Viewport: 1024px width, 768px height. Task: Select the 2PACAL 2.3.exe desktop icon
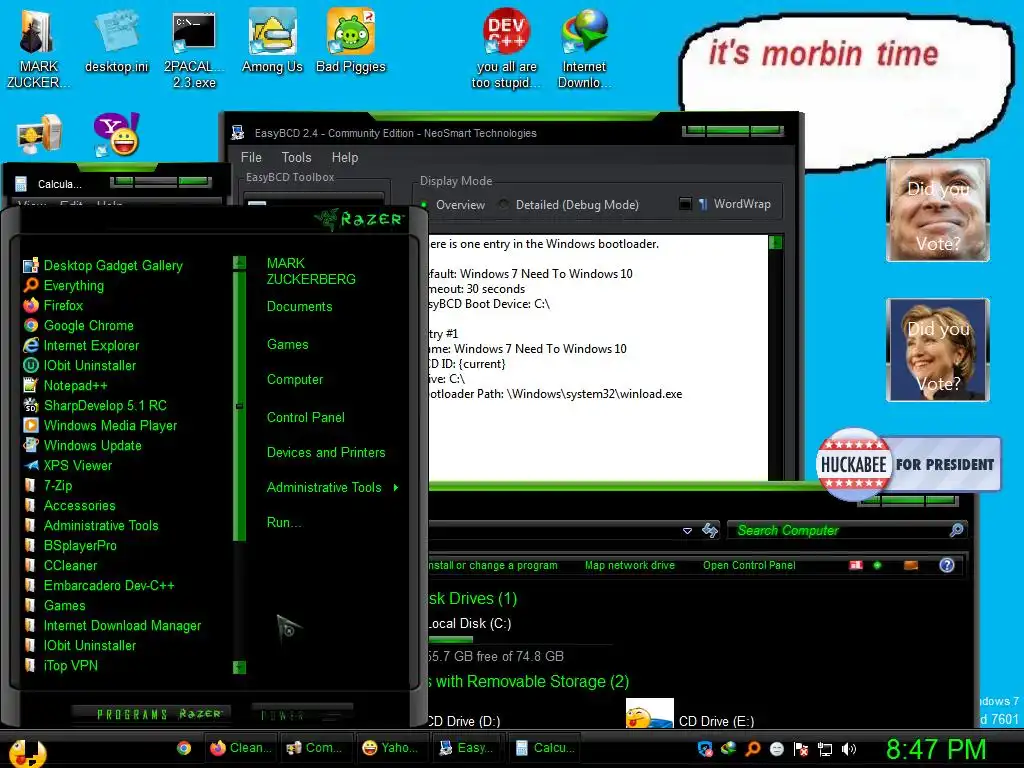point(194,48)
